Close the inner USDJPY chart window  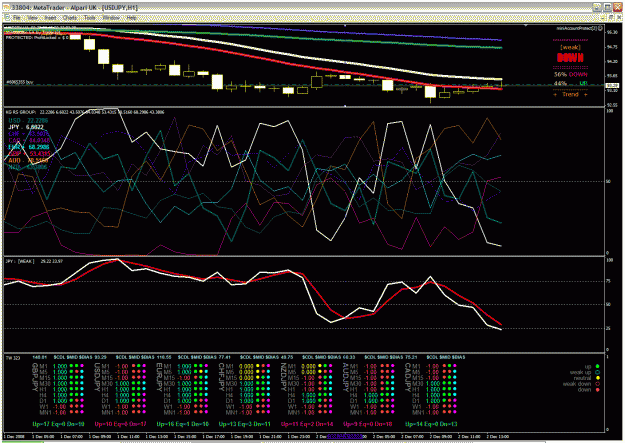coord(619,18)
